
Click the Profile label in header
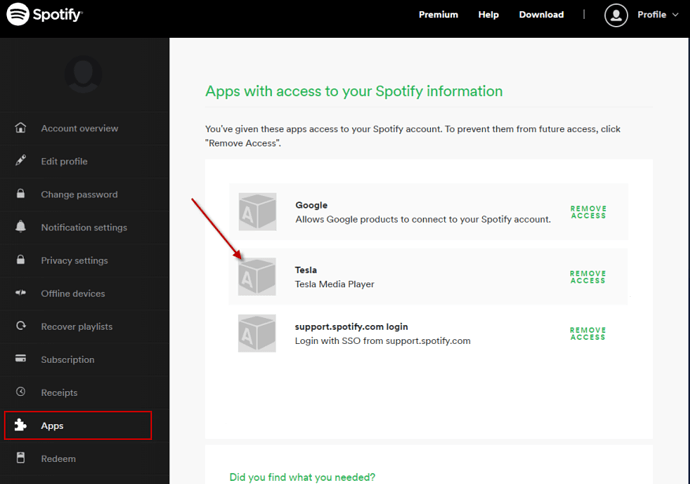click(652, 15)
